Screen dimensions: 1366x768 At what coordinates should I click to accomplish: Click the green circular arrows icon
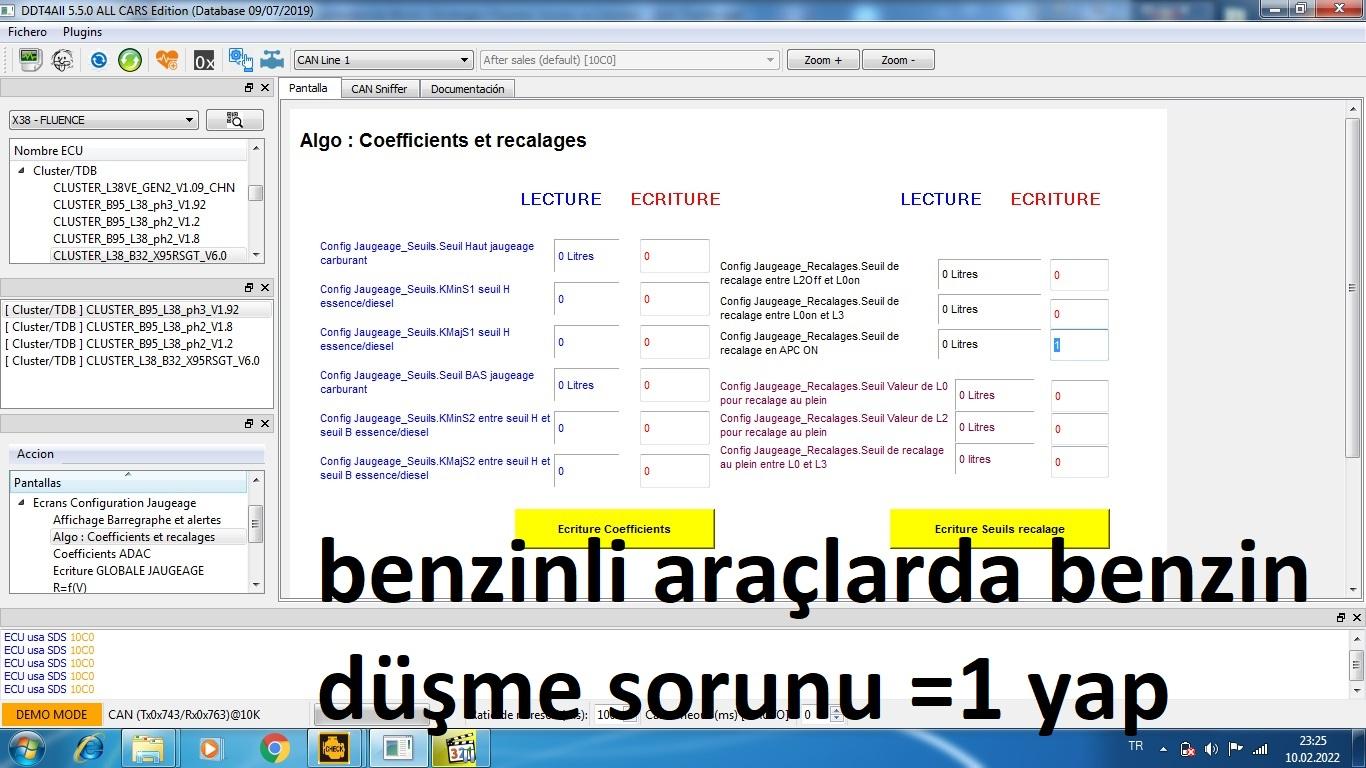tap(130, 60)
